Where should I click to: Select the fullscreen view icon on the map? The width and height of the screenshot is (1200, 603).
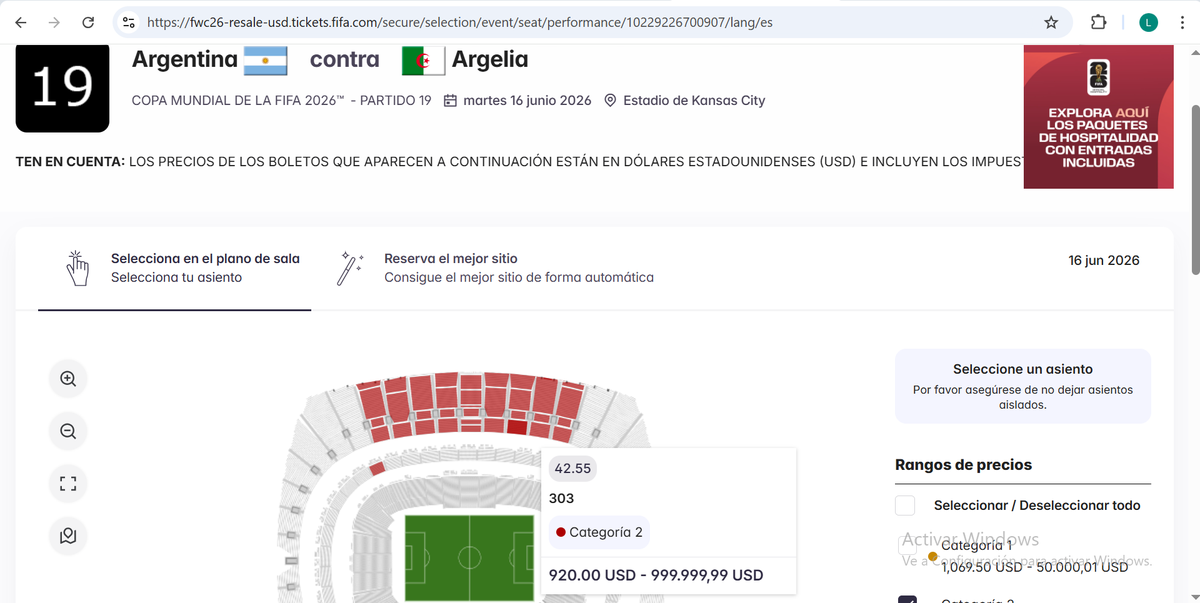[67, 483]
